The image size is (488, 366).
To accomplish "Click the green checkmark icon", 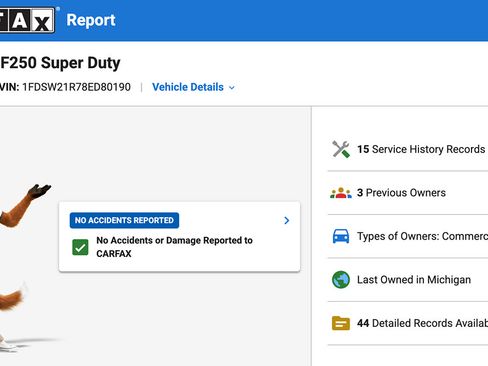I will pyautogui.click(x=80, y=247).
